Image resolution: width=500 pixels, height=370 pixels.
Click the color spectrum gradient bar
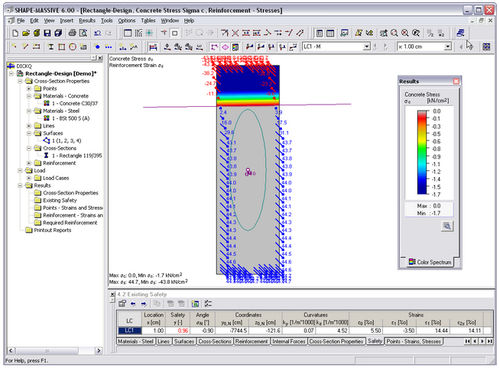422,152
